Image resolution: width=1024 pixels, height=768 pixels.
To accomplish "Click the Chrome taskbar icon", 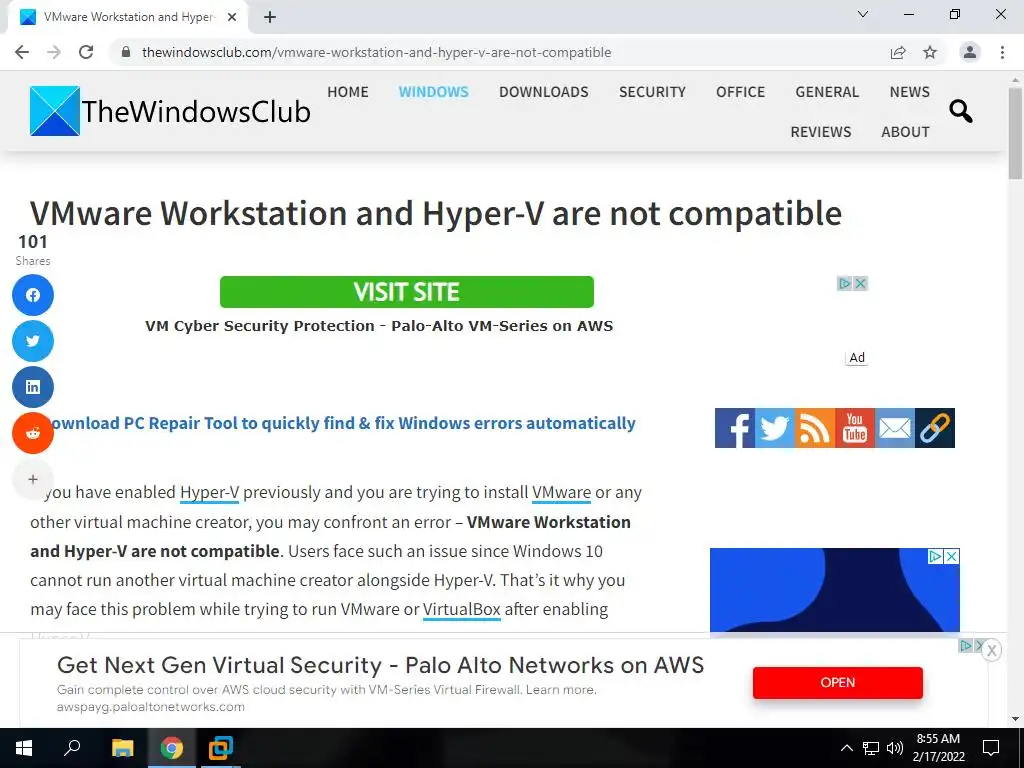I will tap(172, 748).
